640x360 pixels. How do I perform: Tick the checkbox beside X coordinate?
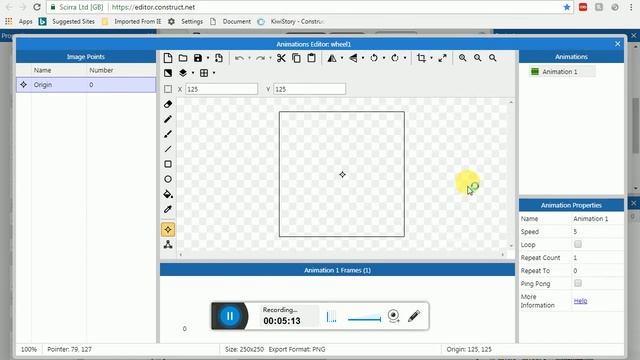coord(168,89)
